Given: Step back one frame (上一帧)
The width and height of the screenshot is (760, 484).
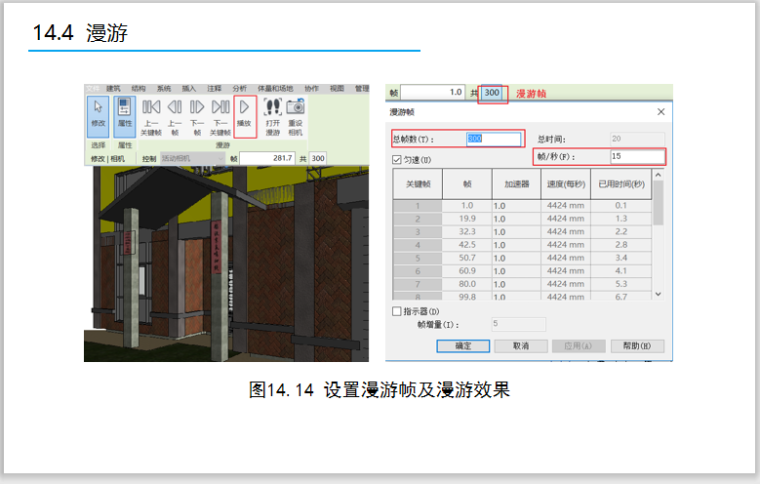Looking at the screenshot, I should (174, 115).
